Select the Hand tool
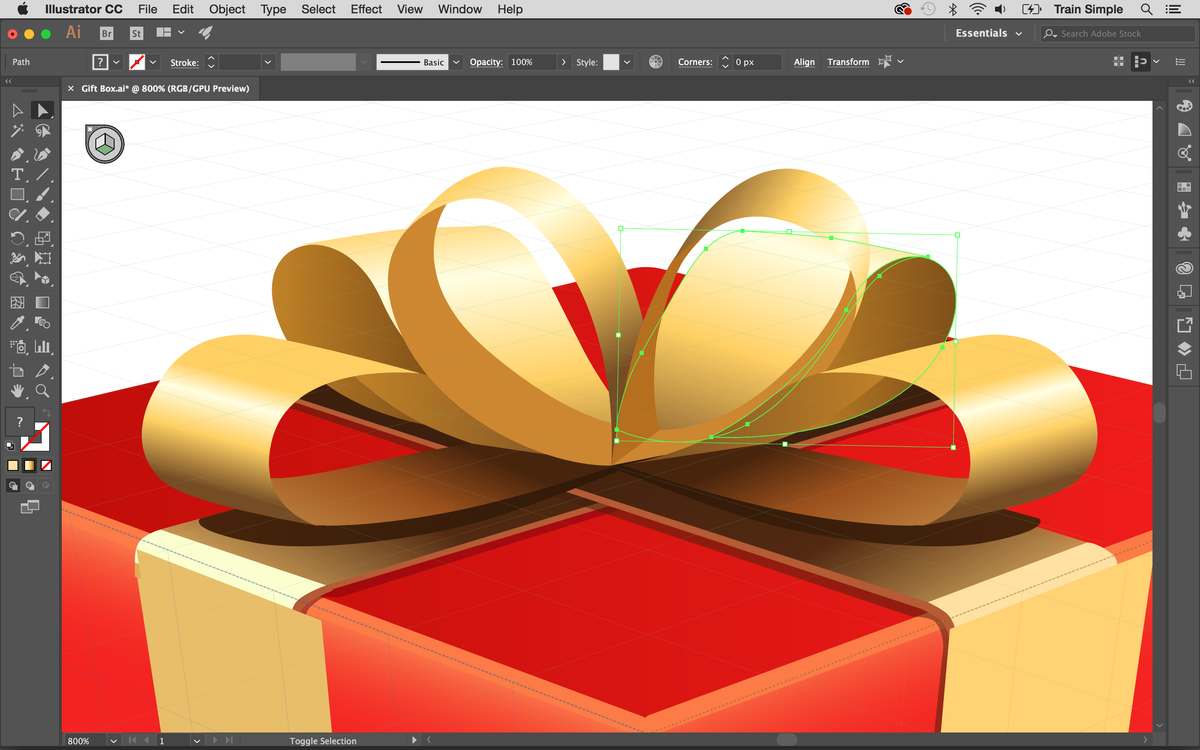This screenshot has width=1200, height=750. (x=18, y=391)
